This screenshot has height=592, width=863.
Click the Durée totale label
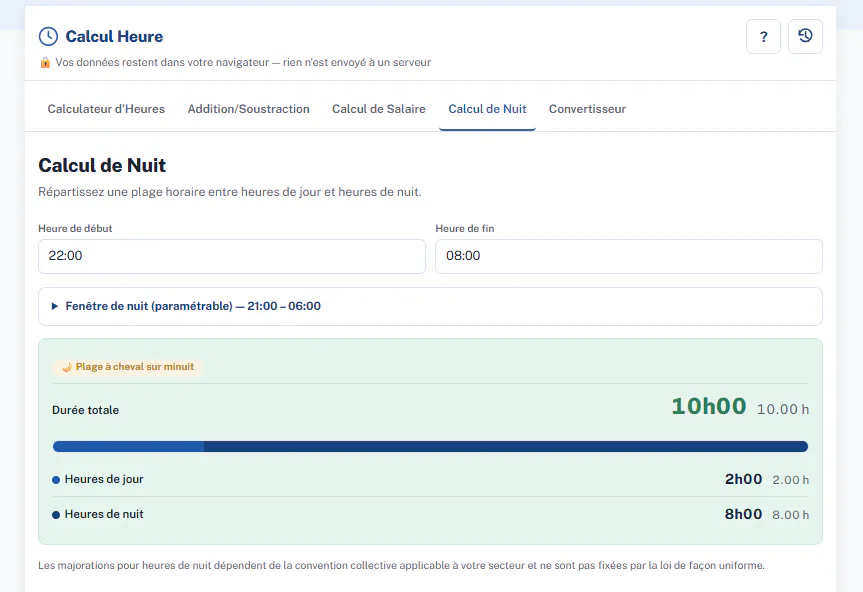[x=85, y=410]
